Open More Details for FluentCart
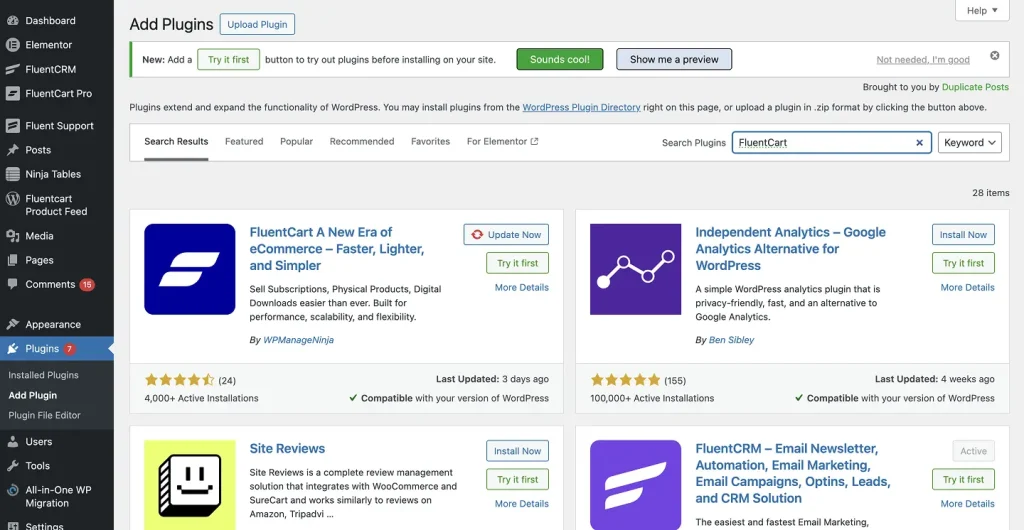 522,287
